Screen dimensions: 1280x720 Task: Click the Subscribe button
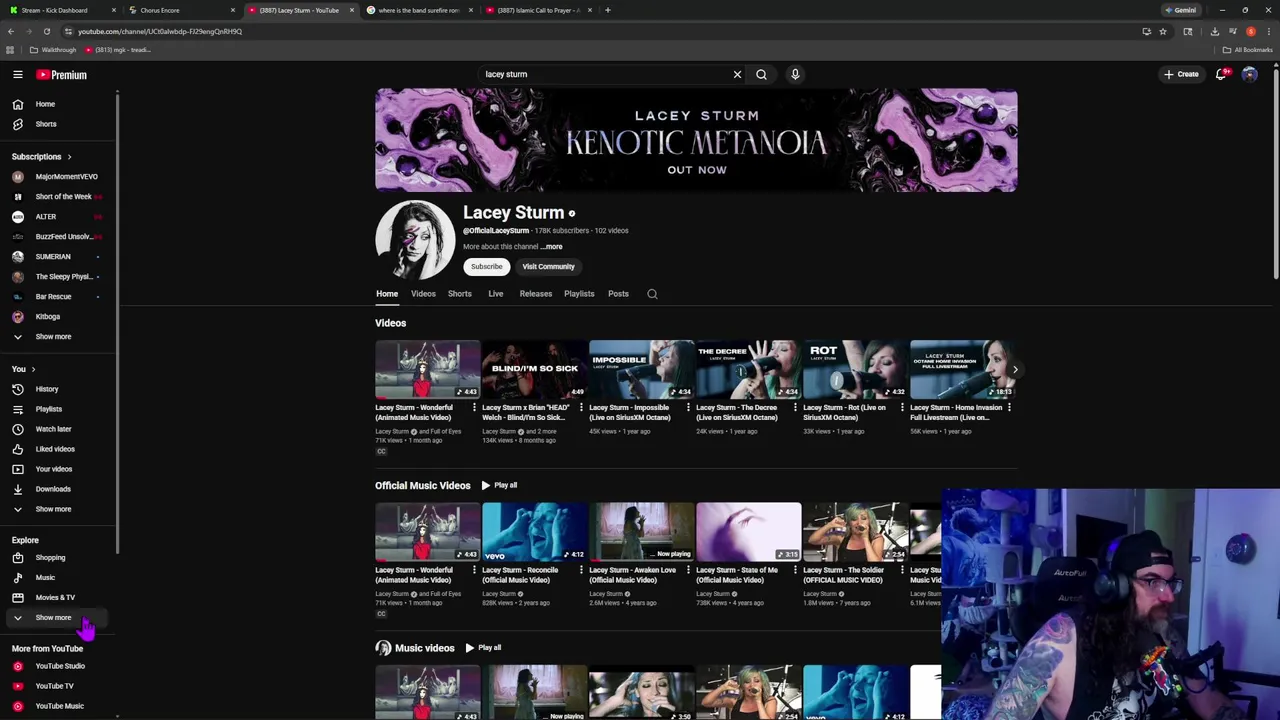[x=487, y=267]
